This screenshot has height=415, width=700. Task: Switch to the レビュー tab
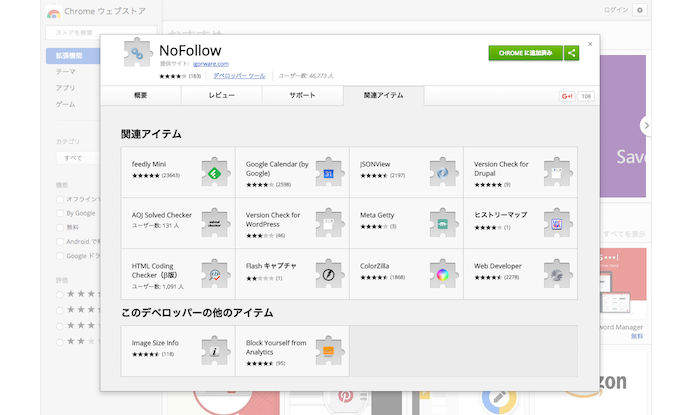(x=221, y=96)
